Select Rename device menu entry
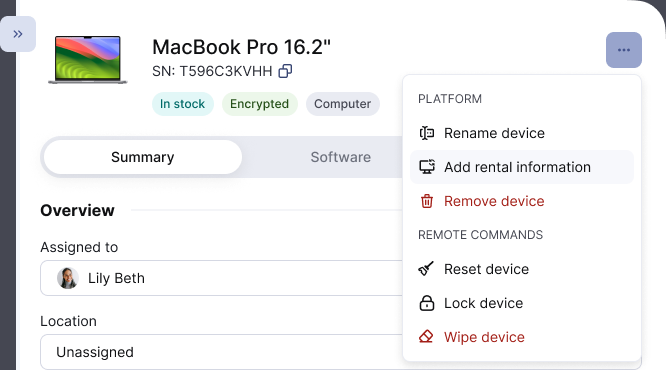This screenshot has height=370, width=666. [522, 133]
